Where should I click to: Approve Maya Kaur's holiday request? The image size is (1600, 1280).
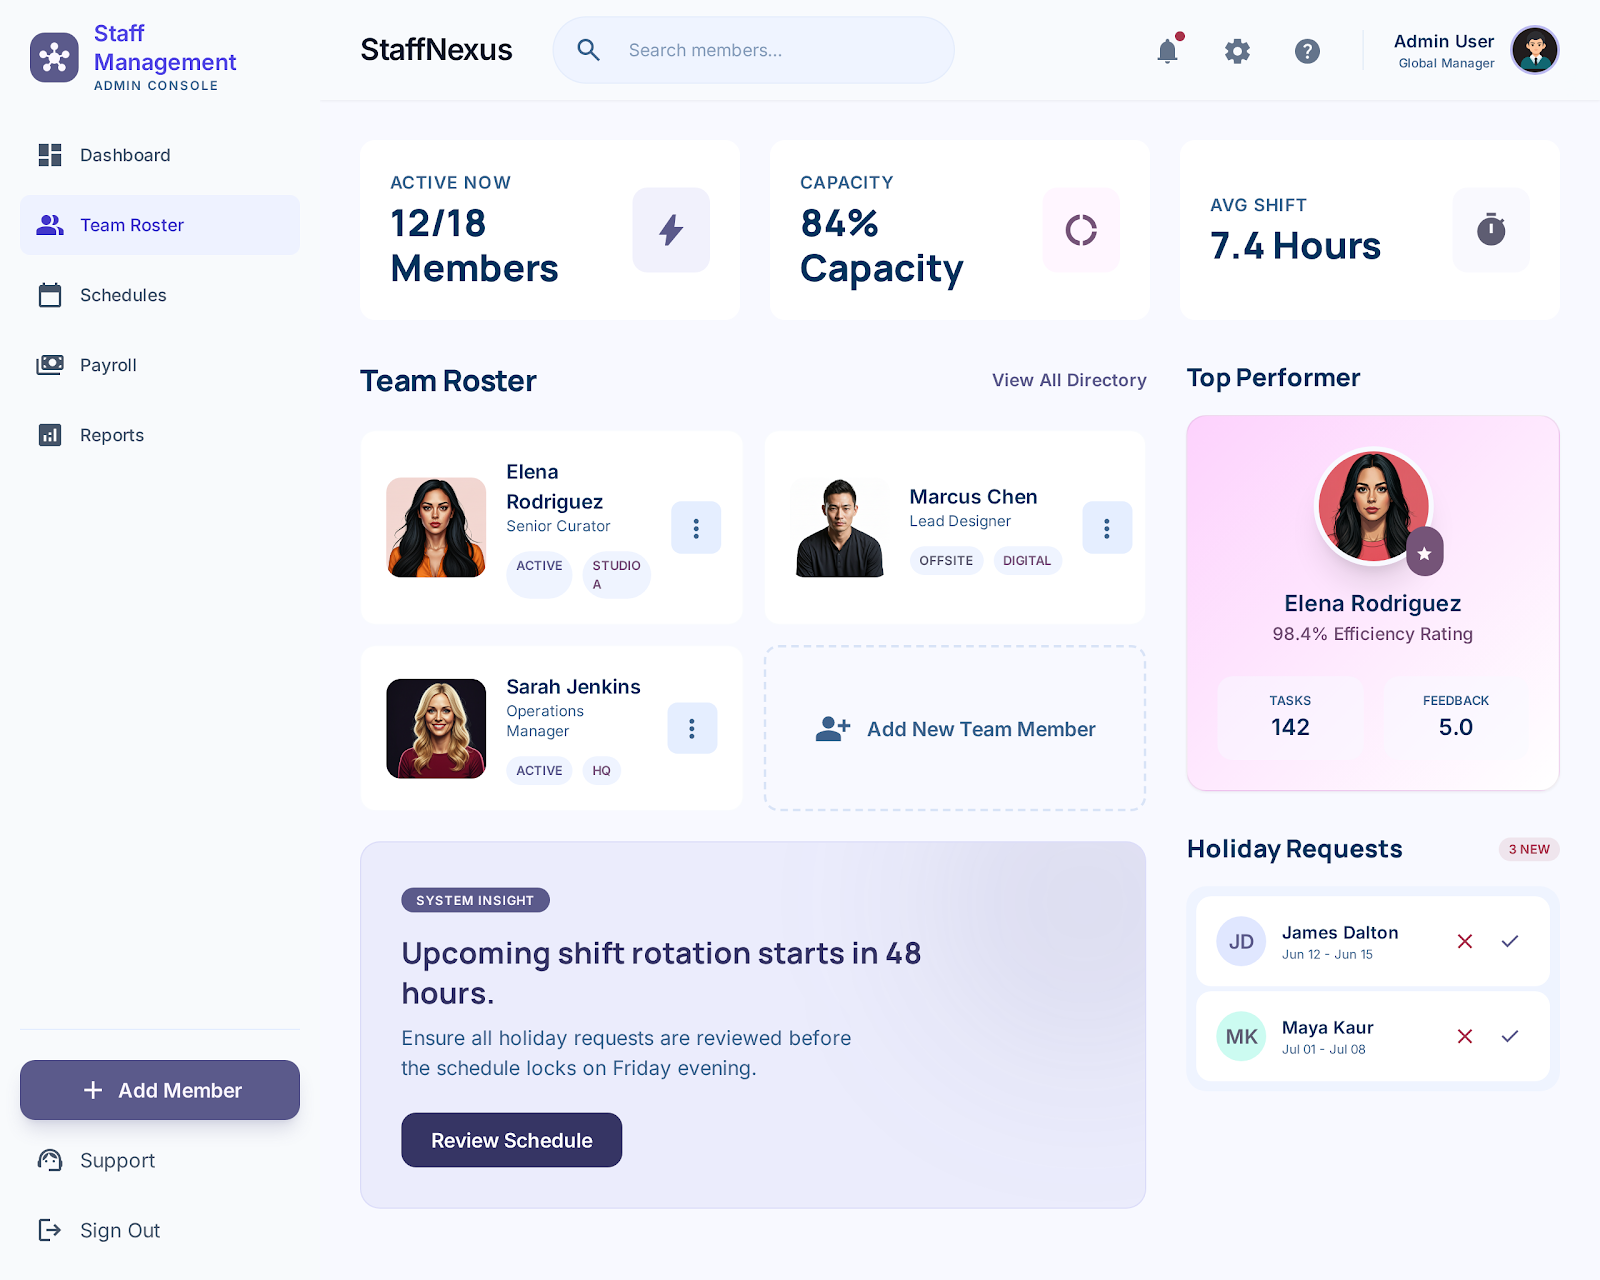click(x=1510, y=1036)
